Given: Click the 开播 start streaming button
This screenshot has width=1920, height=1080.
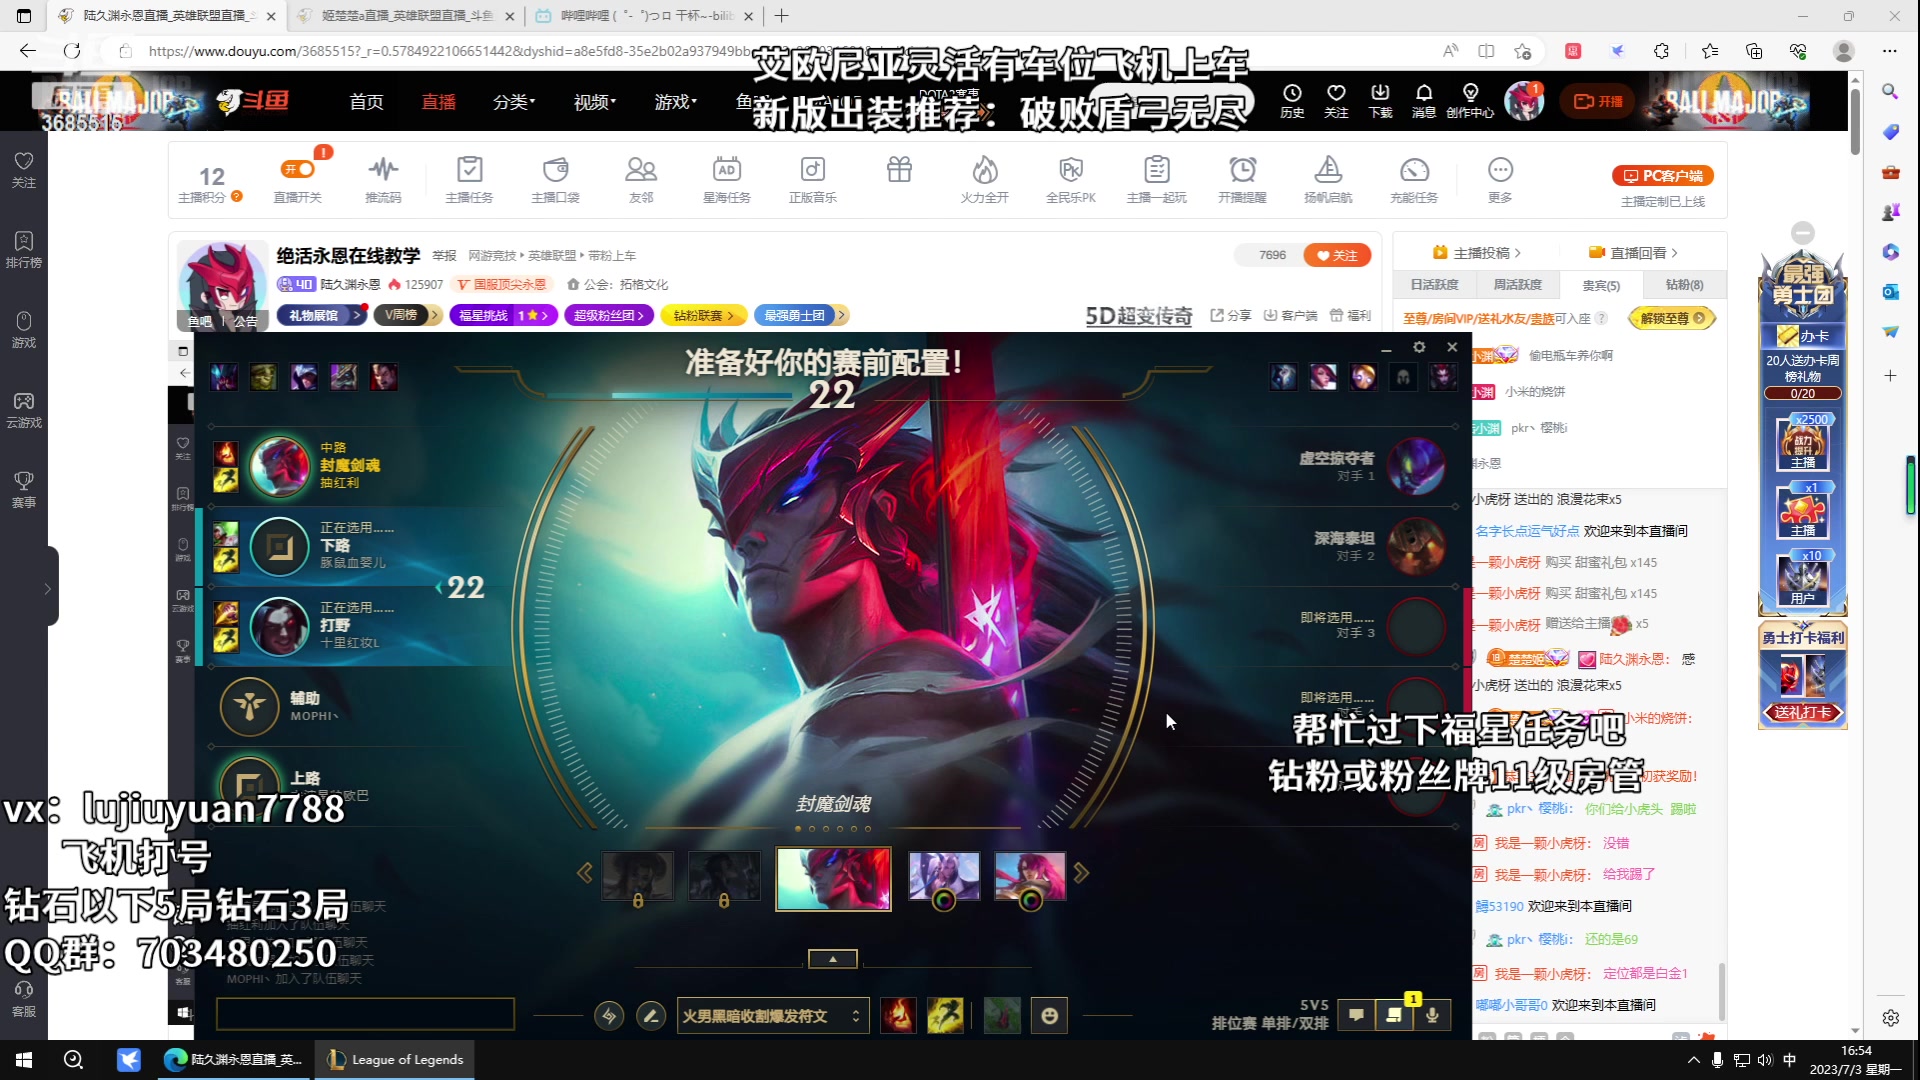Looking at the screenshot, I should coord(1598,101).
